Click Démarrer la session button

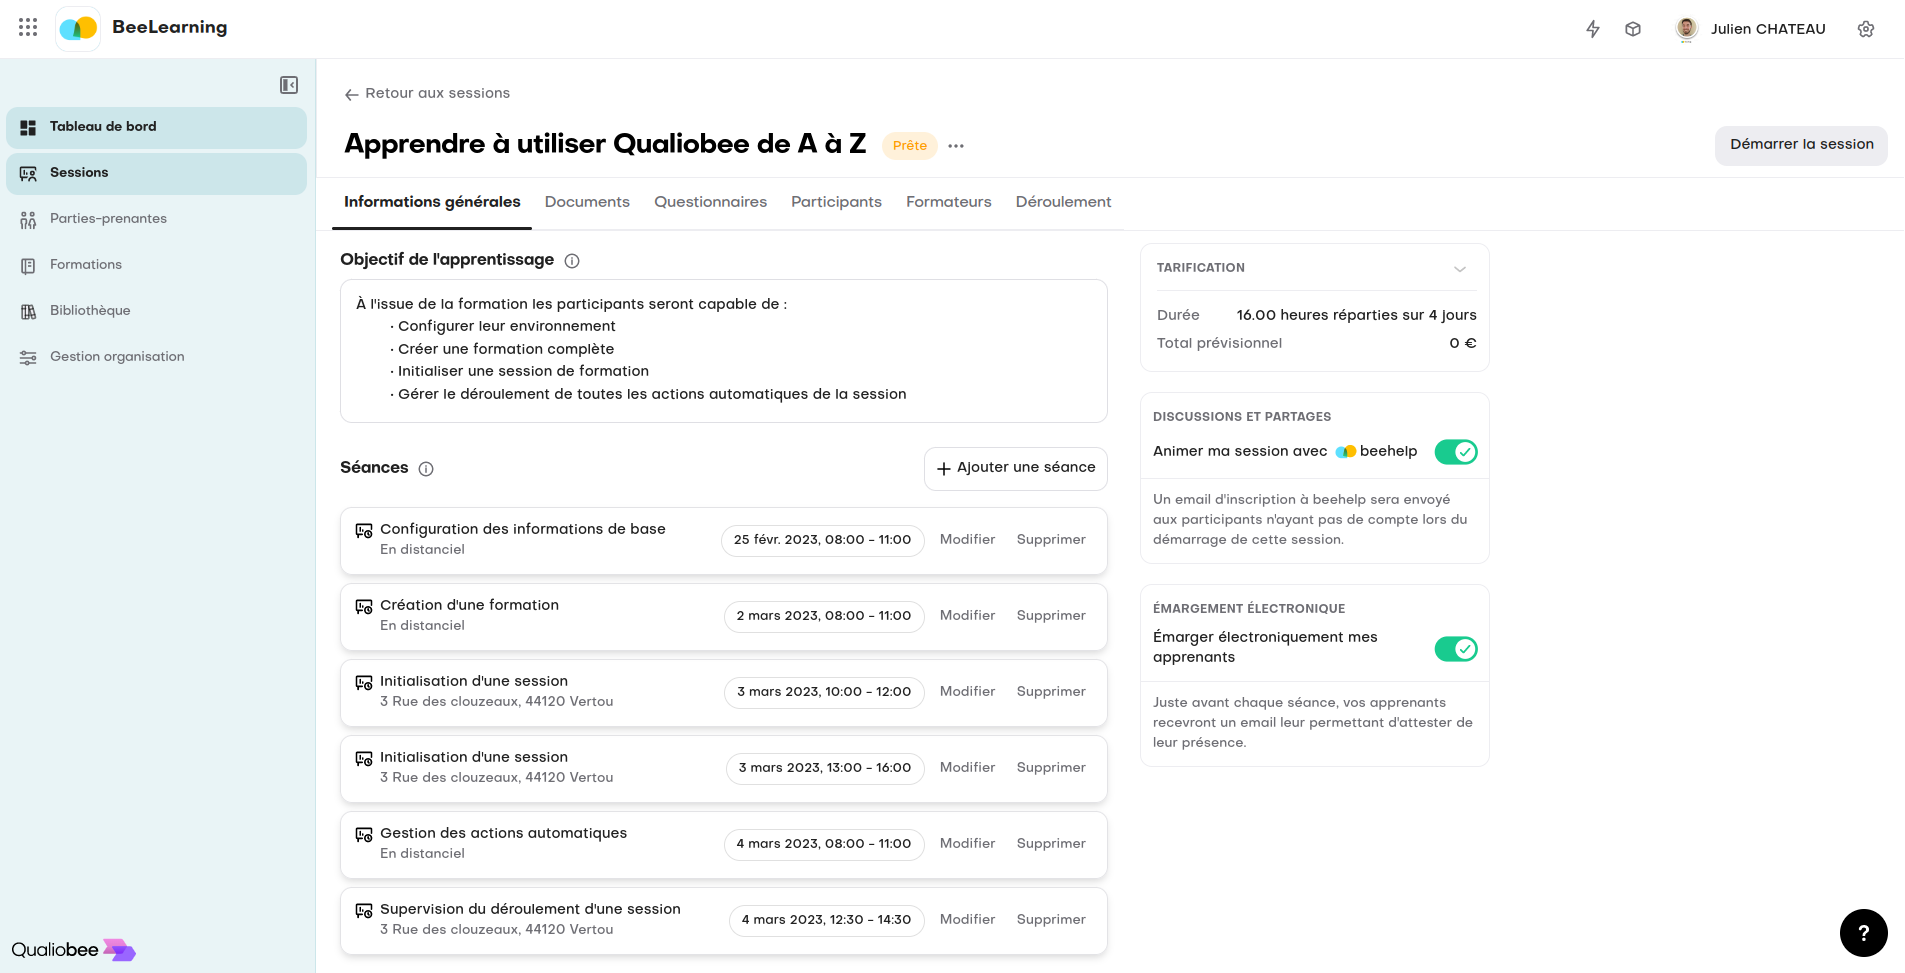(1801, 145)
